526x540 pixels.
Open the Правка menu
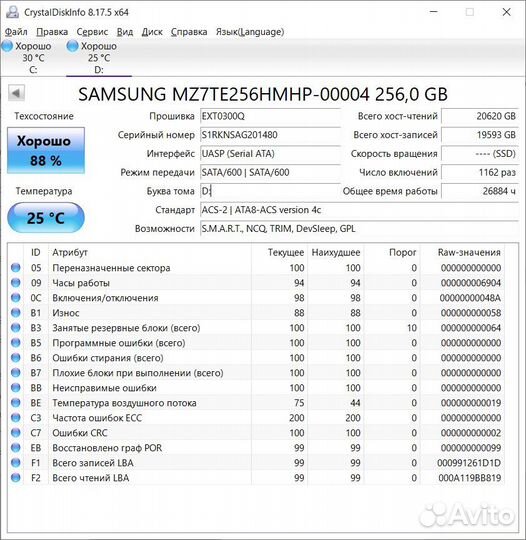pyautogui.click(x=52, y=32)
